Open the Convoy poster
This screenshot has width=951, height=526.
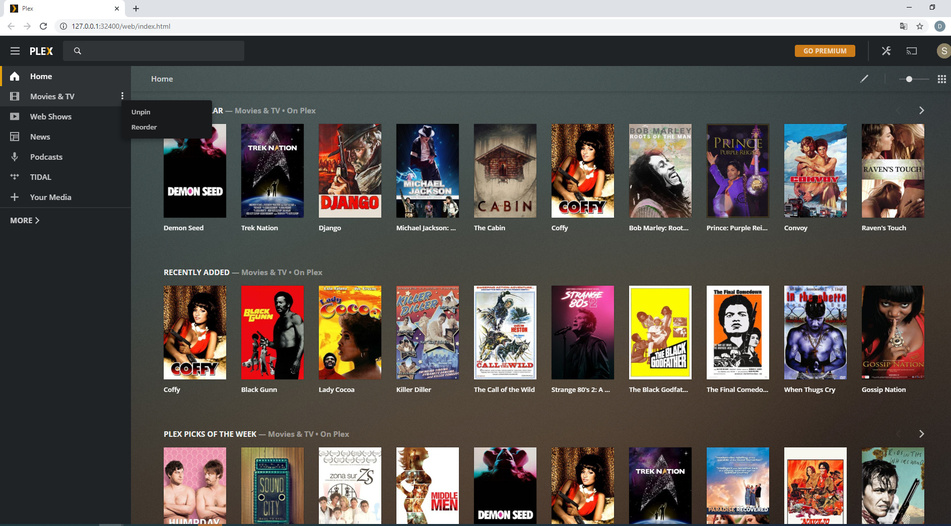(x=815, y=170)
